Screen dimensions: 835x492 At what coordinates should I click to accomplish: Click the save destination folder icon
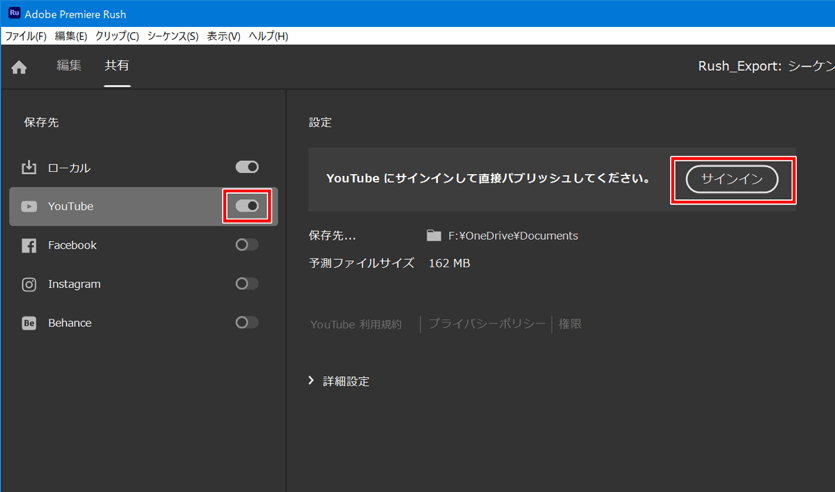(434, 235)
